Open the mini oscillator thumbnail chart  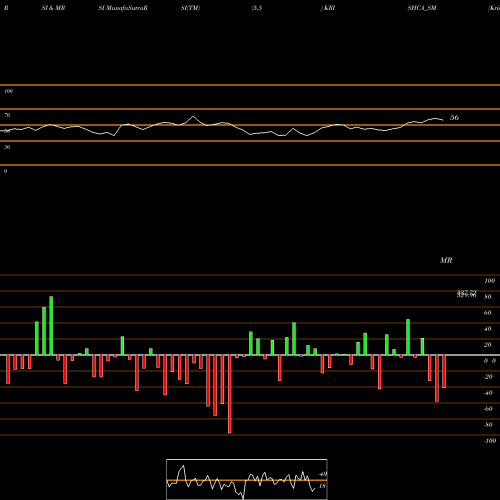pos(247,479)
